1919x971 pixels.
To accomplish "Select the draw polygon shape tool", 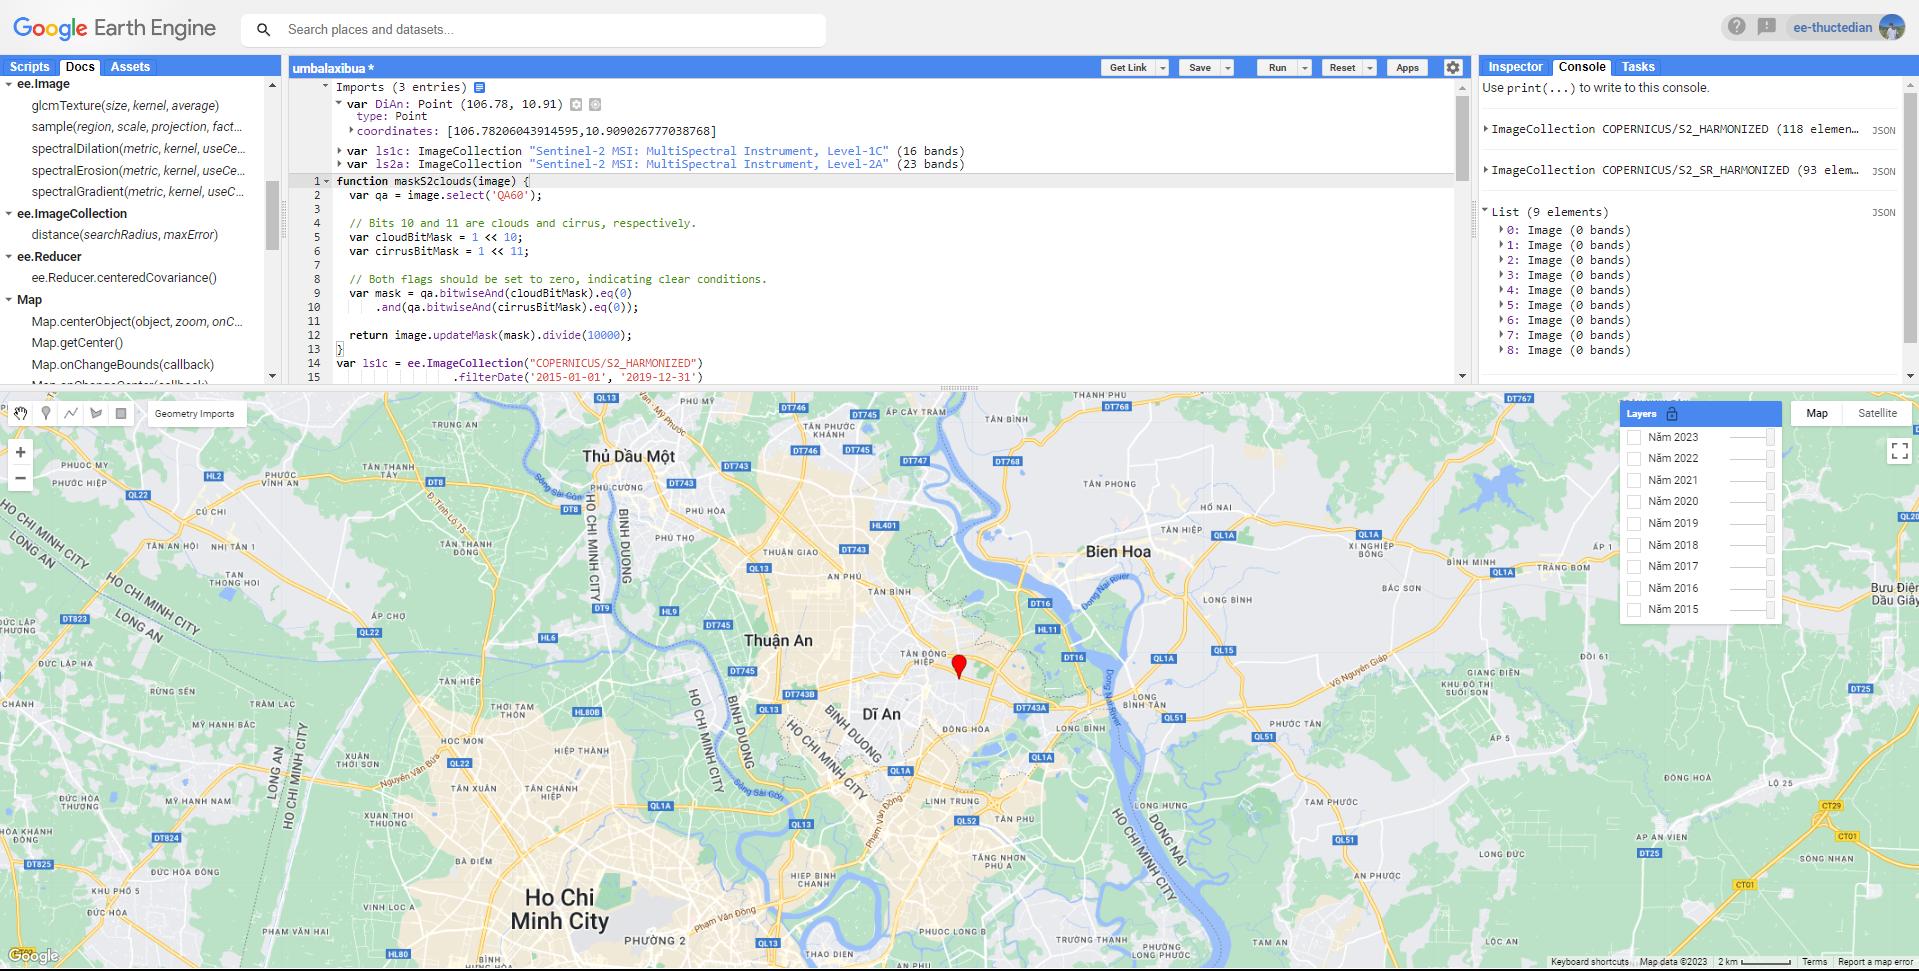I will 96,413.
